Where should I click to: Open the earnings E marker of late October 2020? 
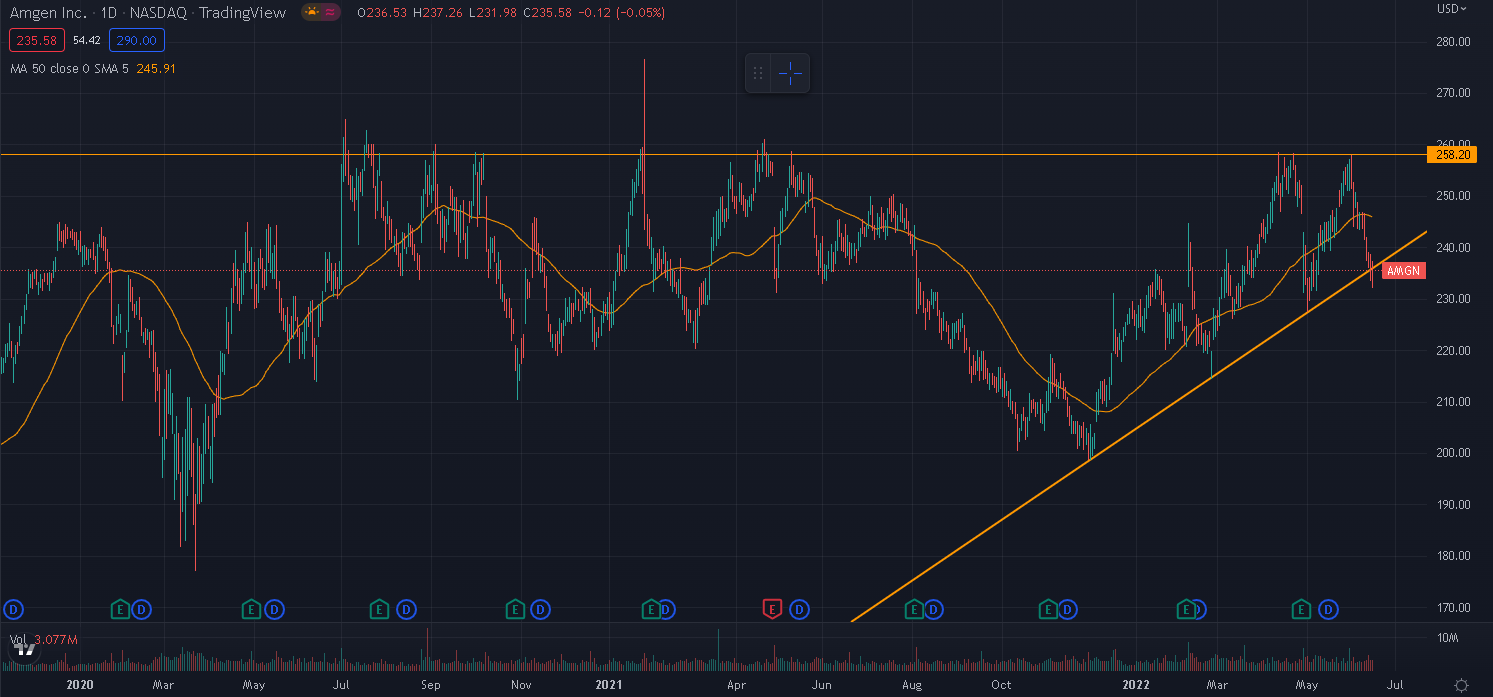516,608
